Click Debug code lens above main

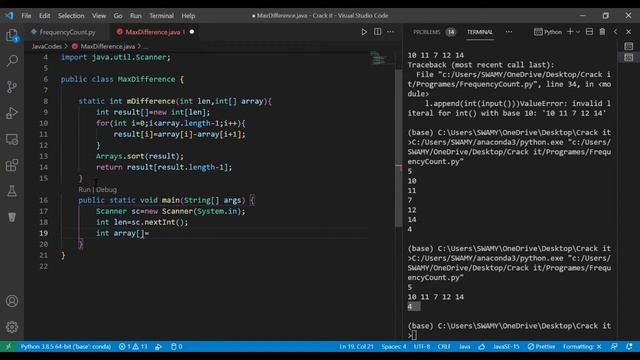pos(107,189)
